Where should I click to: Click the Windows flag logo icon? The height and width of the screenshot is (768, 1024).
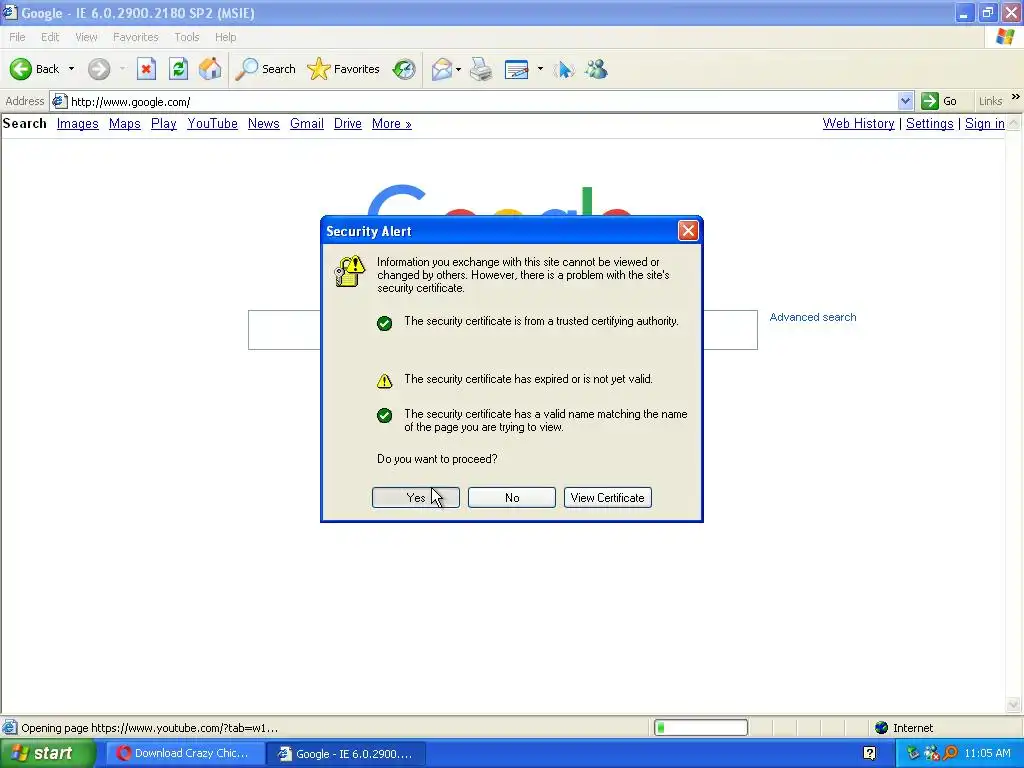point(1006,37)
